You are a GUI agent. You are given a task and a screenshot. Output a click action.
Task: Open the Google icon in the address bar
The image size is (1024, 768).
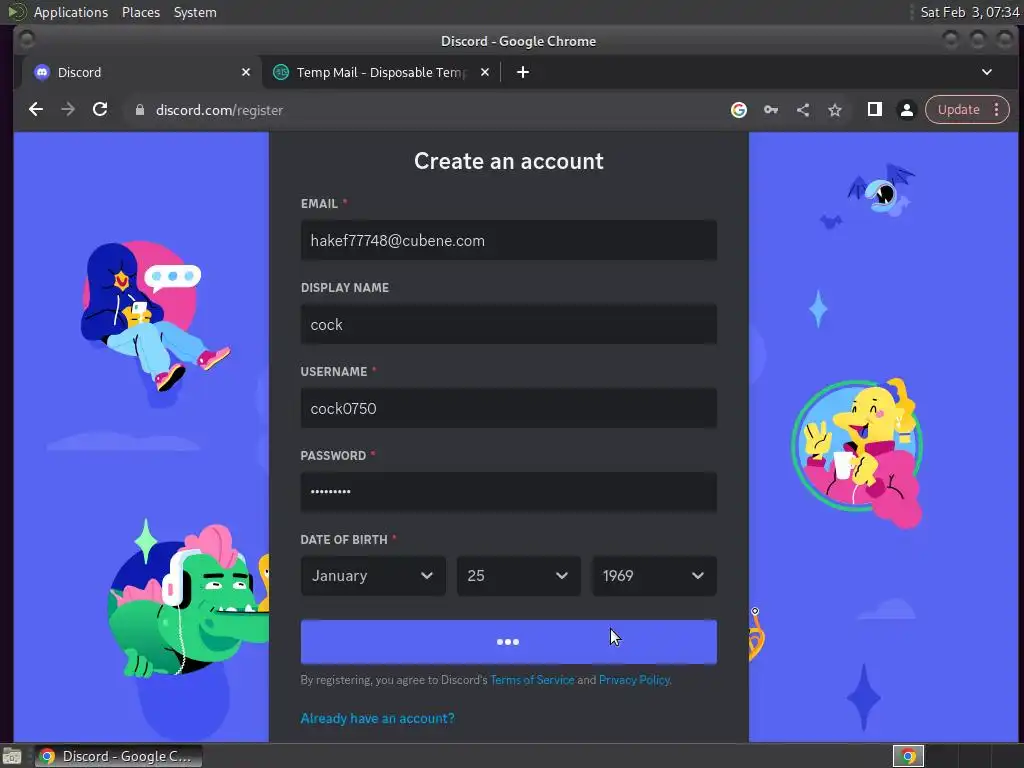point(739,110)
